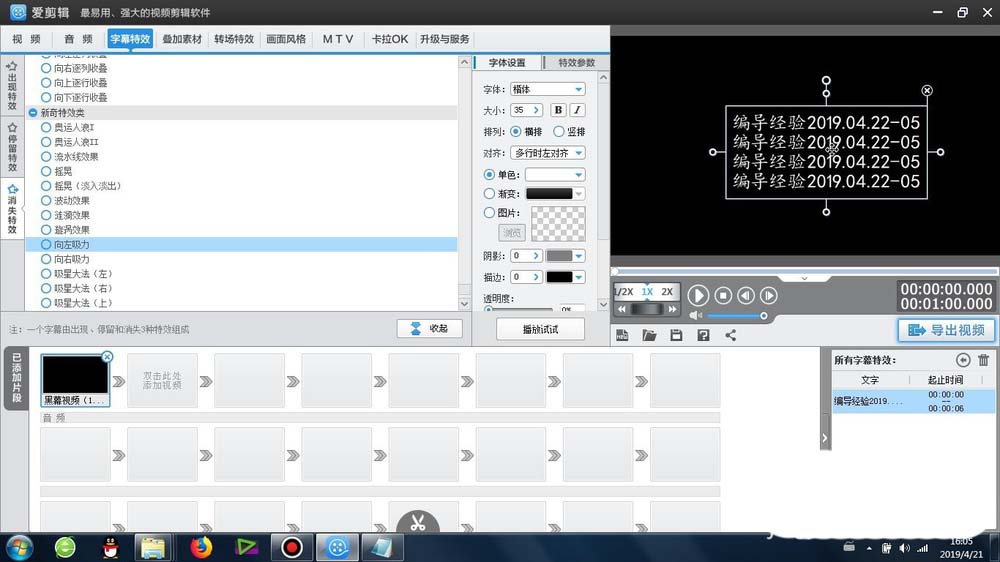Switch to the 叠加素材 tab
1000x562 pixels.
click(x=182, y=39)
